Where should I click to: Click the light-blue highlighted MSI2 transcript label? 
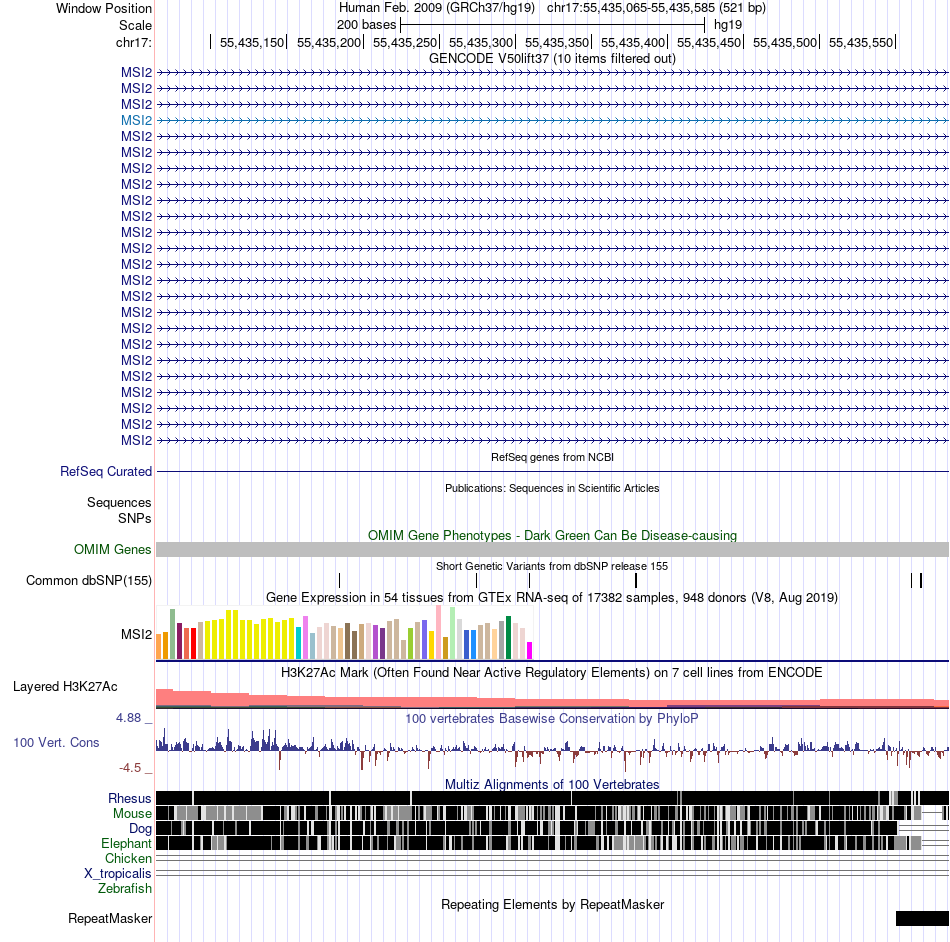136,121
